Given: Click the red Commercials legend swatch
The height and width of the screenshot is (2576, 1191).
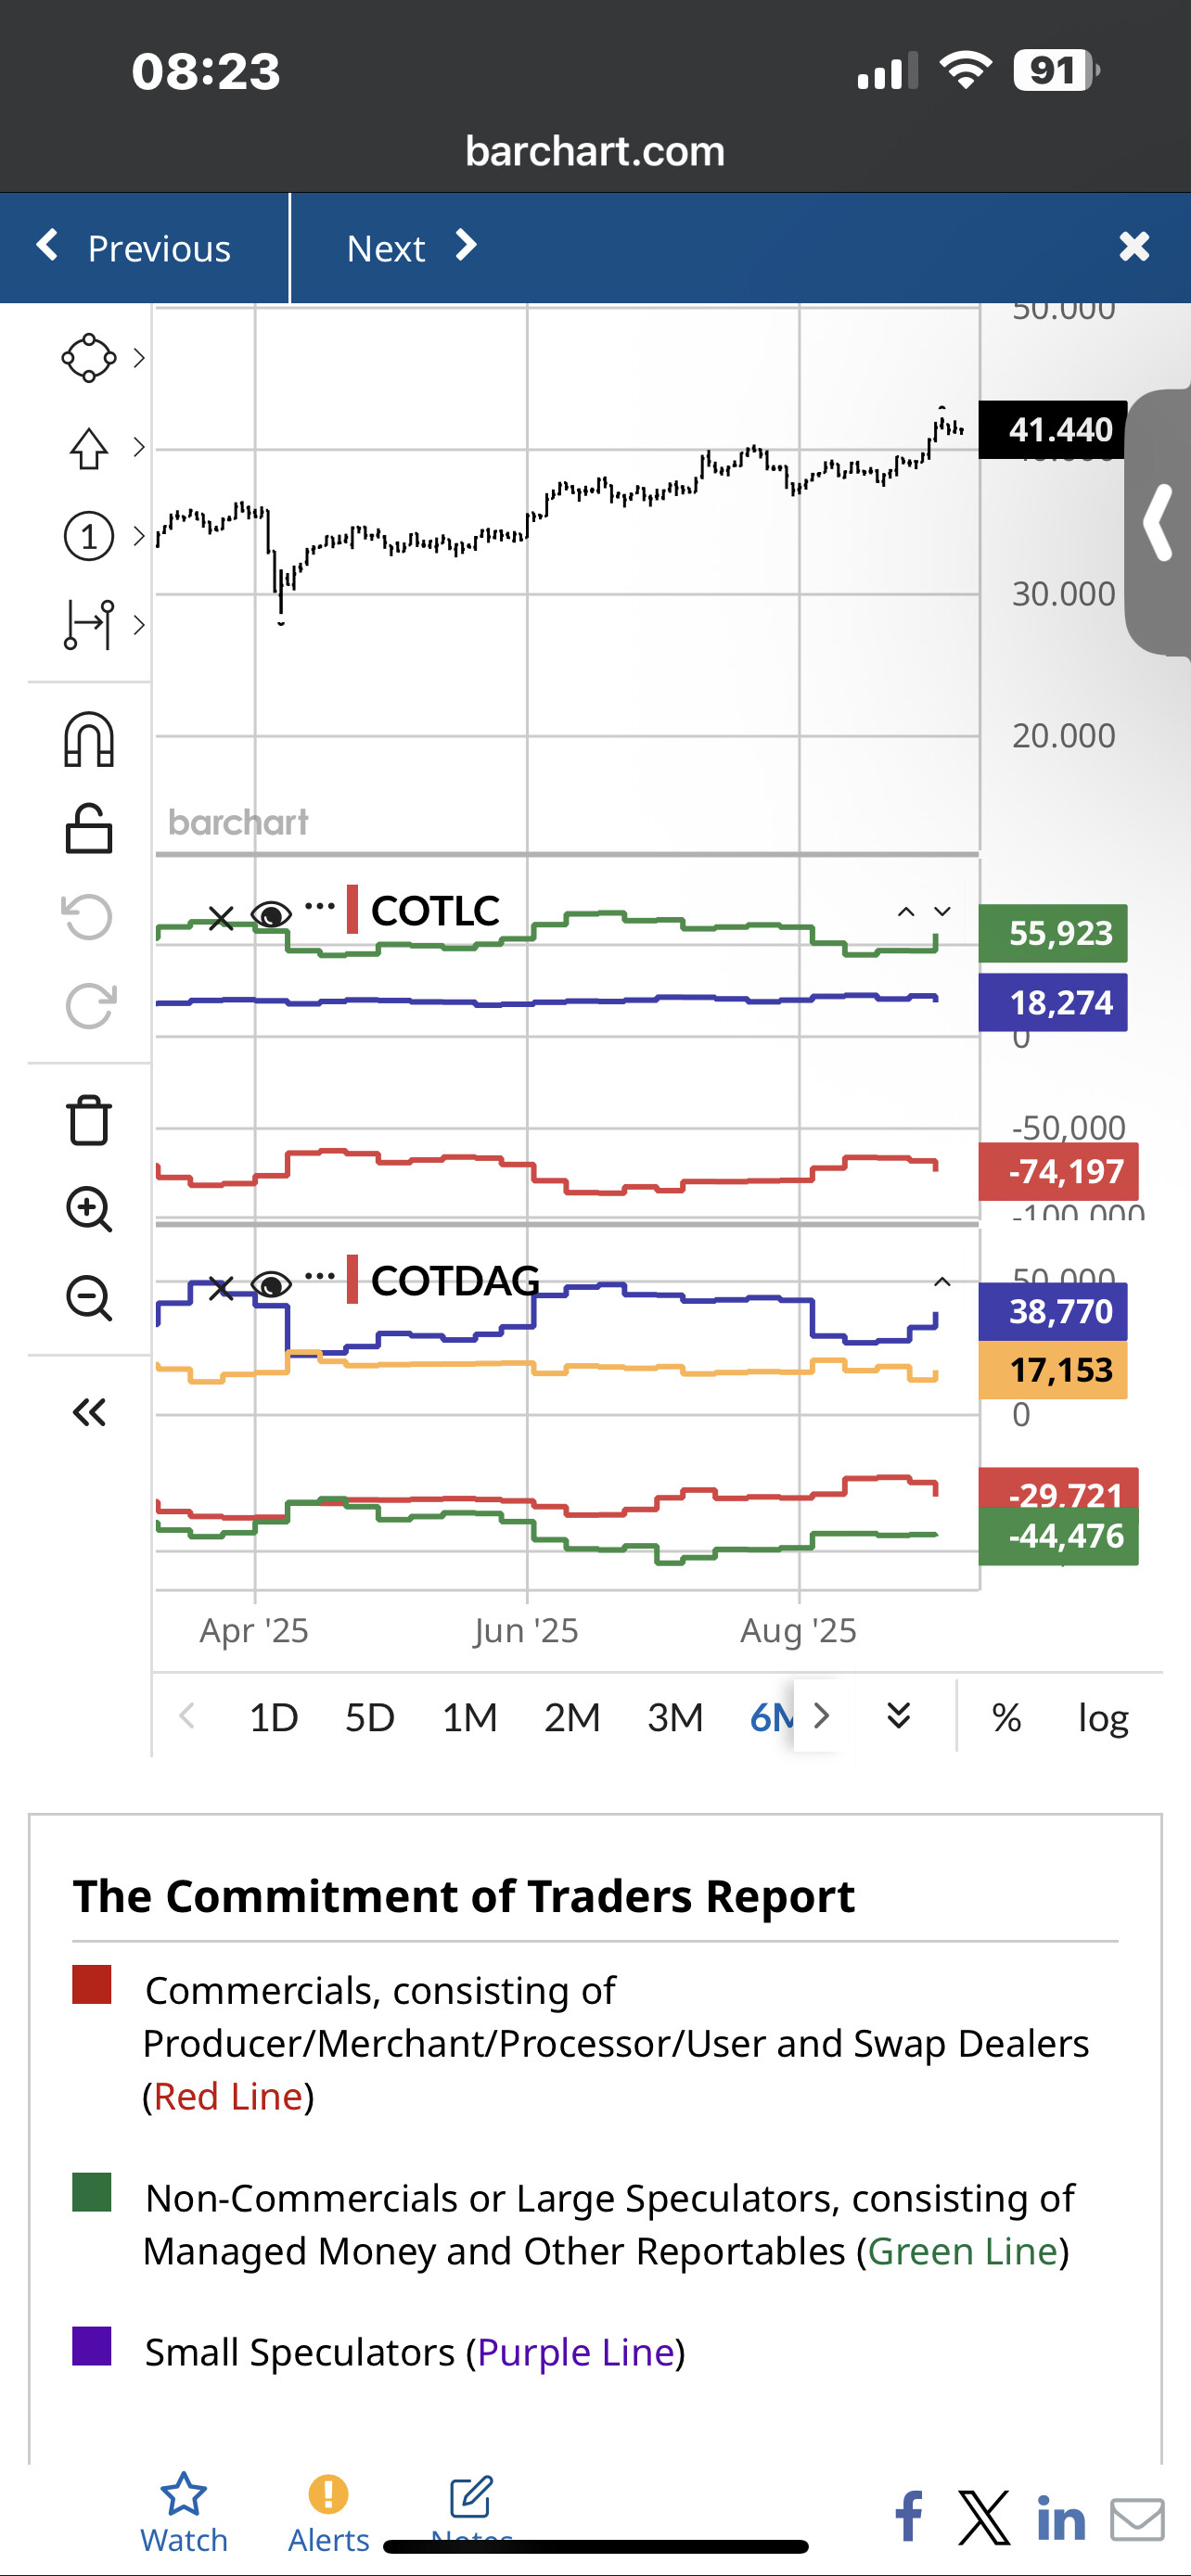Looking at the screenshot, I should (92, 1985).
